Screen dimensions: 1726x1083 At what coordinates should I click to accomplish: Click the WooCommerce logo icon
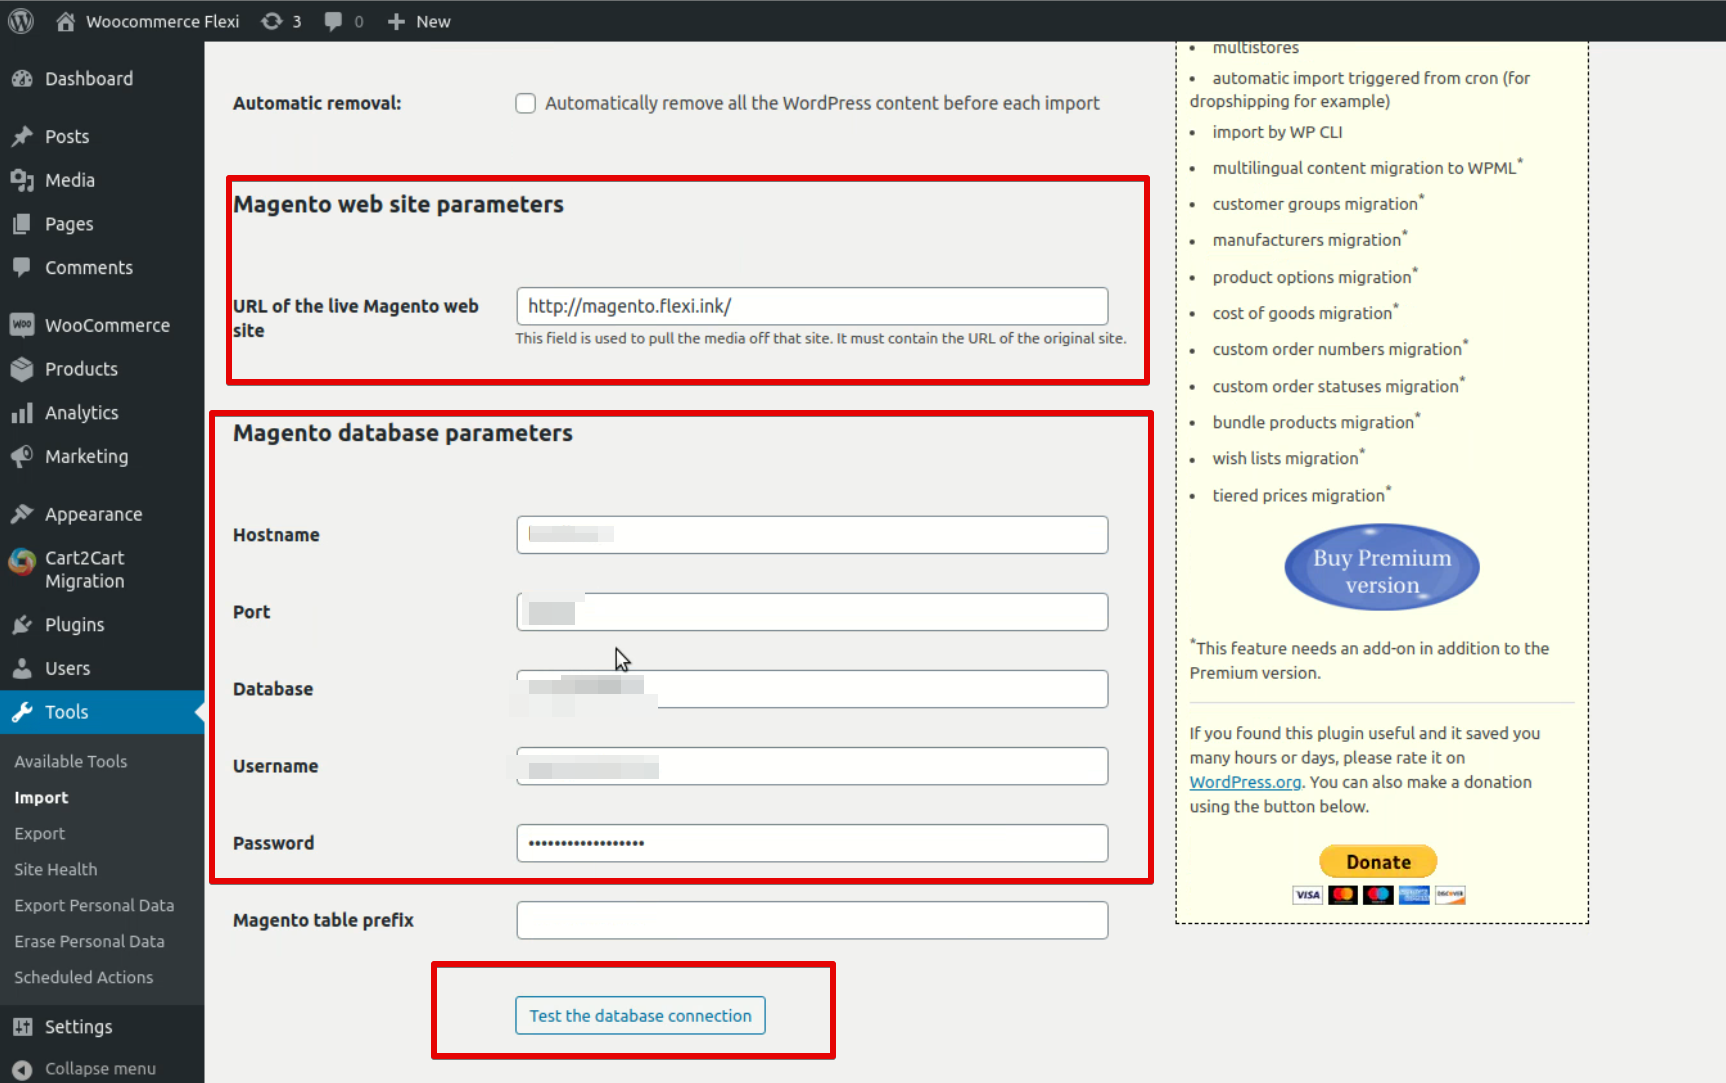(x=22, y=325)
